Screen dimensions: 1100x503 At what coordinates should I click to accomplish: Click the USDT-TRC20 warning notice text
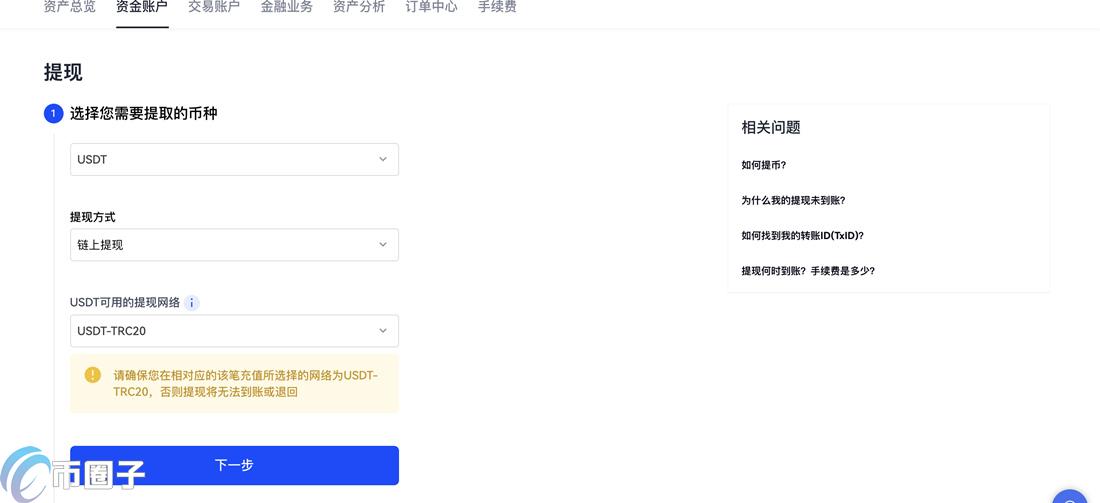coord(246,384)
